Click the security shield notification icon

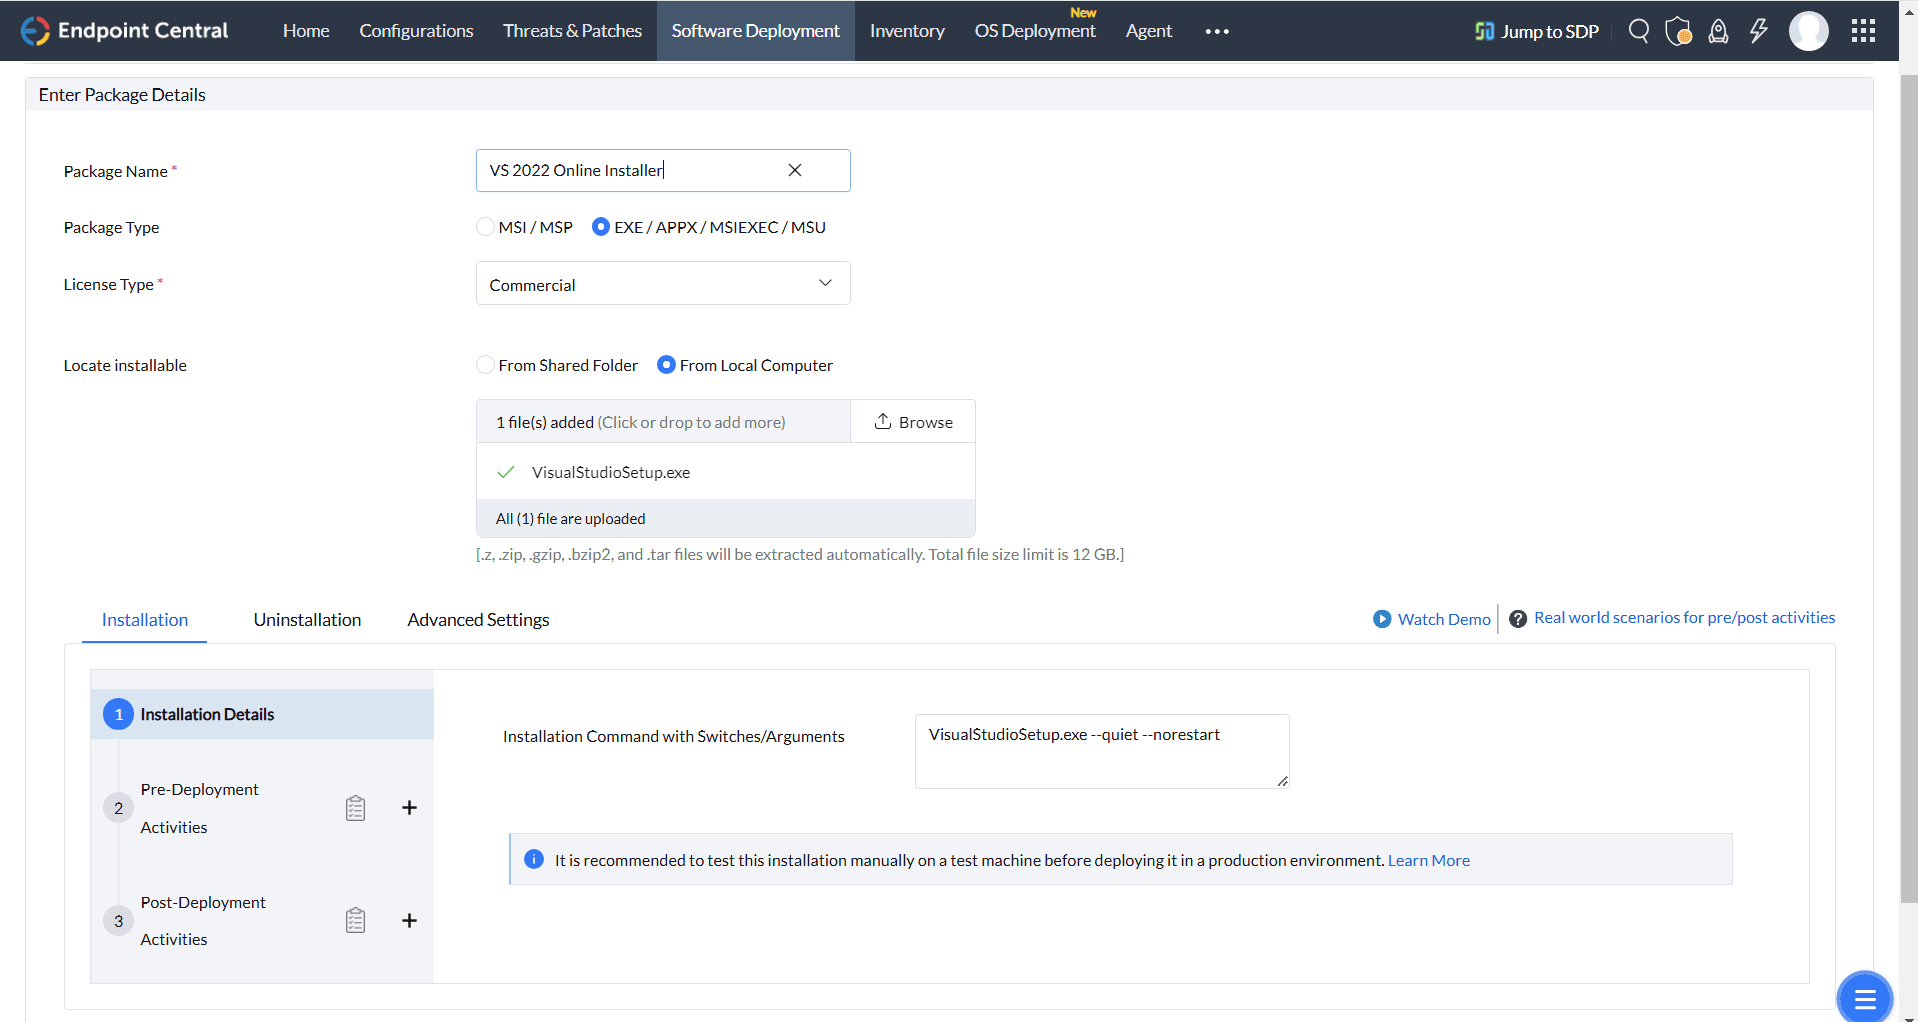click(1678, 30)
